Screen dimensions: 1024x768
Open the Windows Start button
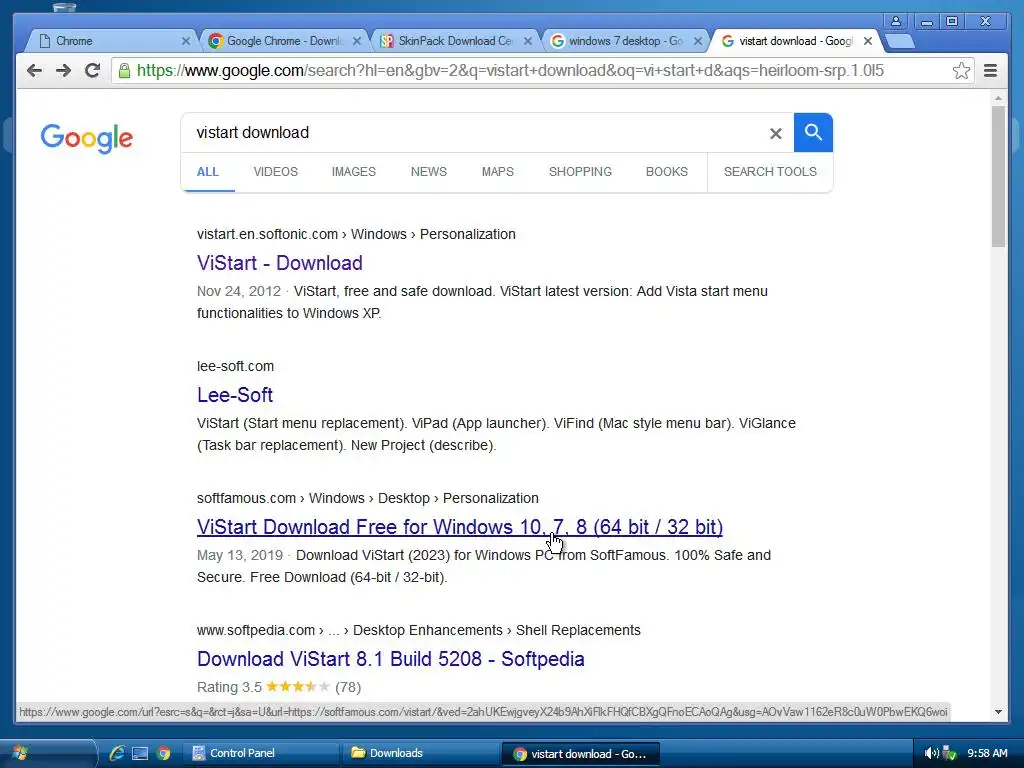pos(21,753)
